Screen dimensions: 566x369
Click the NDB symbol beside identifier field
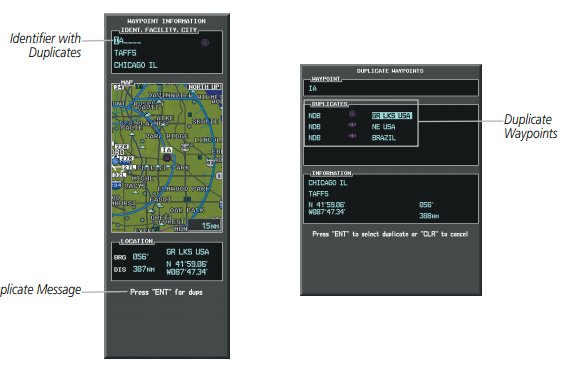205,43
